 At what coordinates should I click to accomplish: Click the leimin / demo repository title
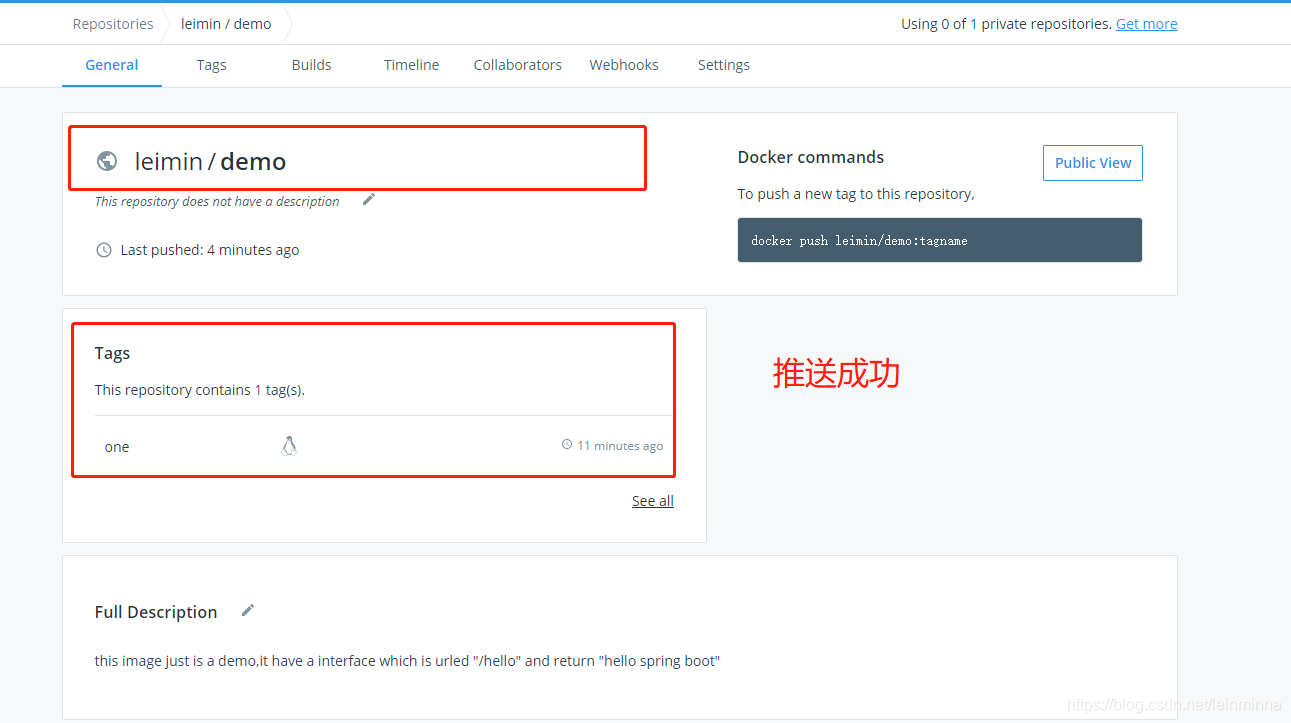tap(210, 161)
